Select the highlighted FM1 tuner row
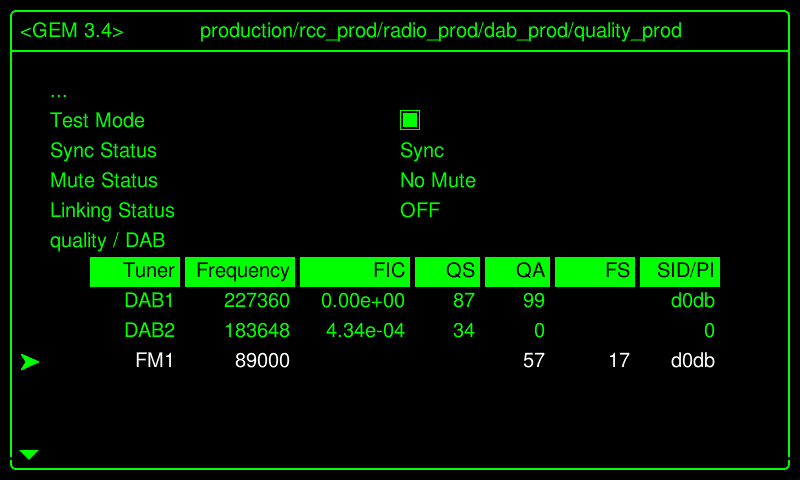The height and width of the screenshot is (480, 800). pos(154,361)
